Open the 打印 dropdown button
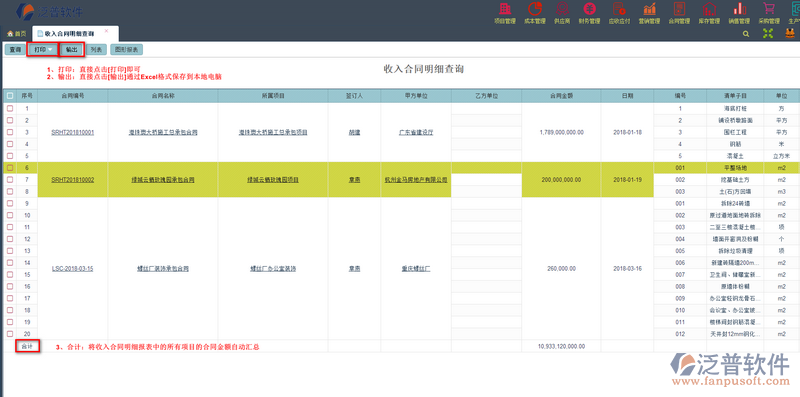 (42, 49)
